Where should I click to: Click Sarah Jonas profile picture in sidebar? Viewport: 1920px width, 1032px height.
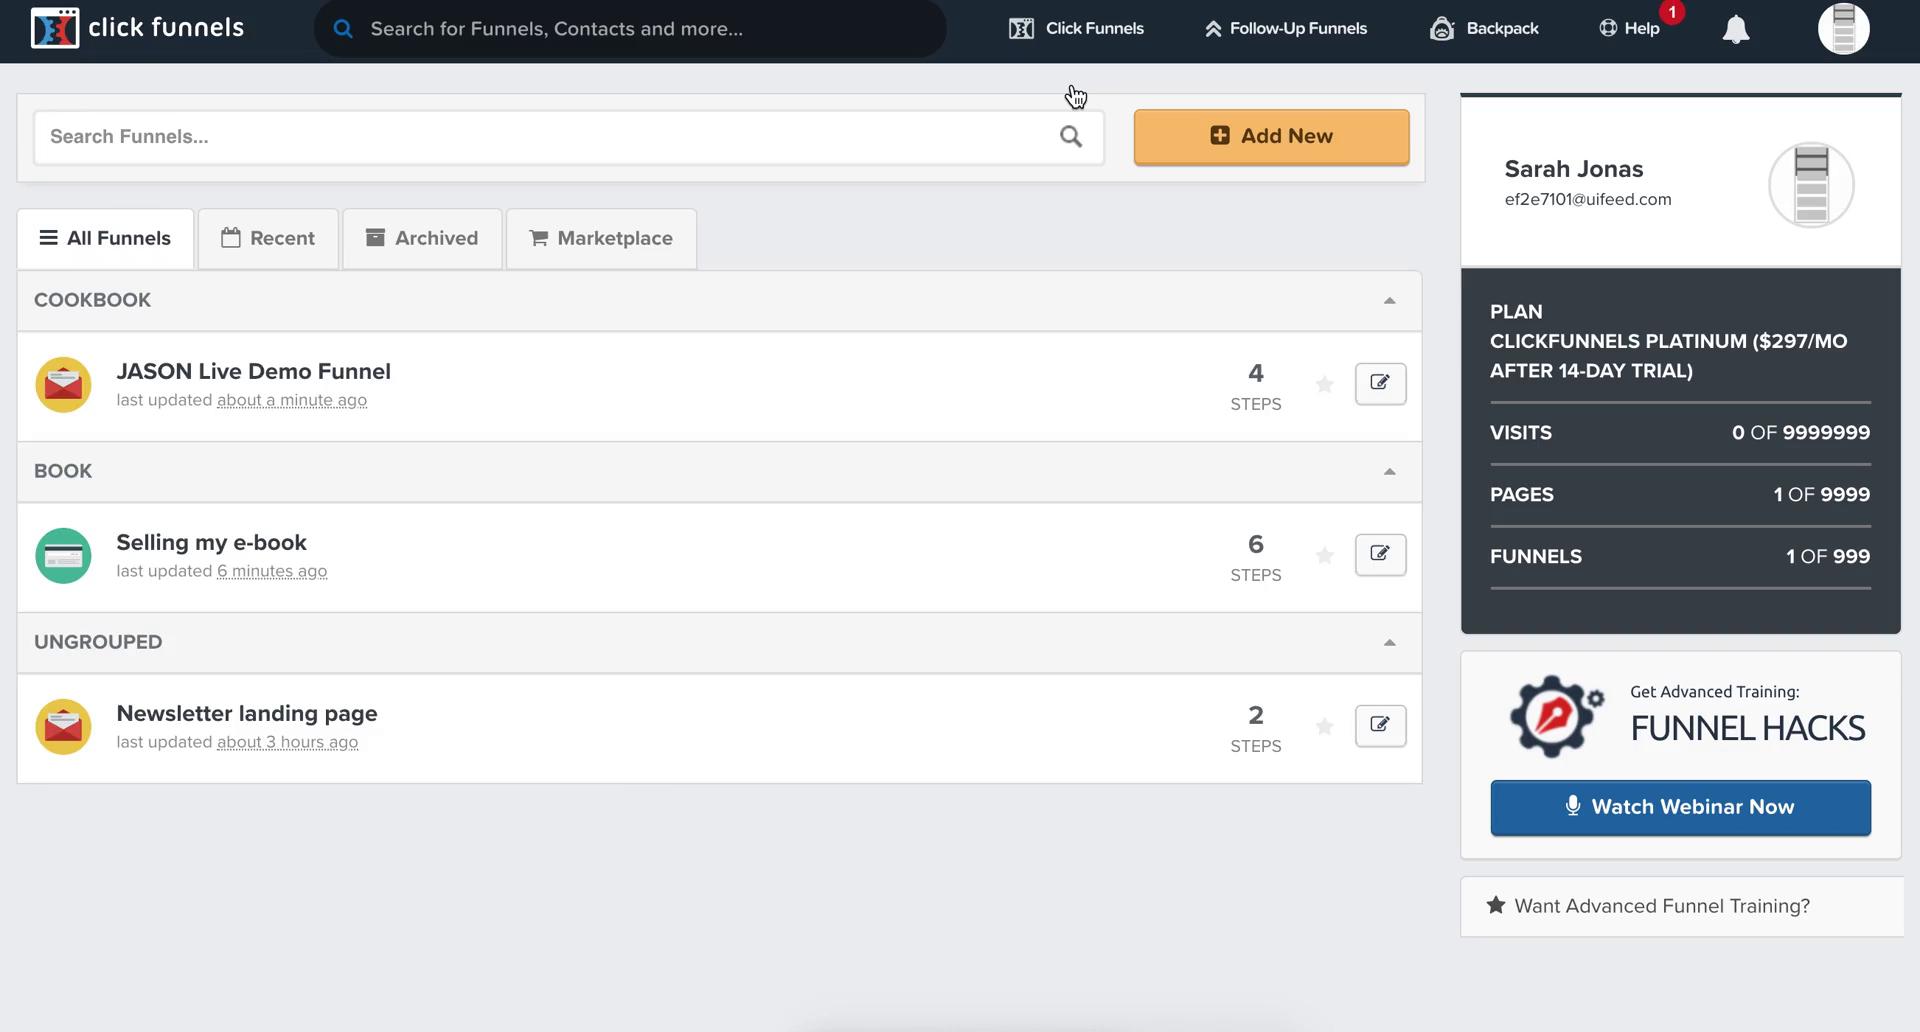(x=1811, y=185)
